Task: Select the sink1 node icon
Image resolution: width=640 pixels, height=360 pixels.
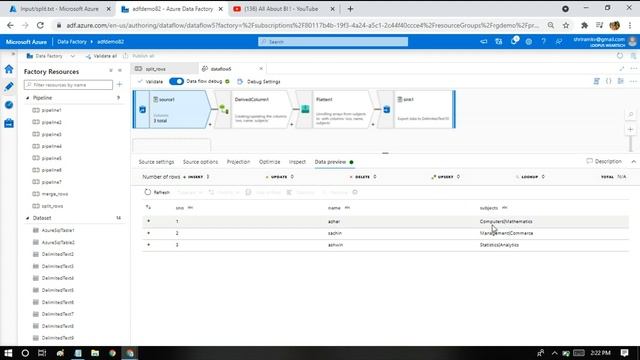Action: [387, 109]
